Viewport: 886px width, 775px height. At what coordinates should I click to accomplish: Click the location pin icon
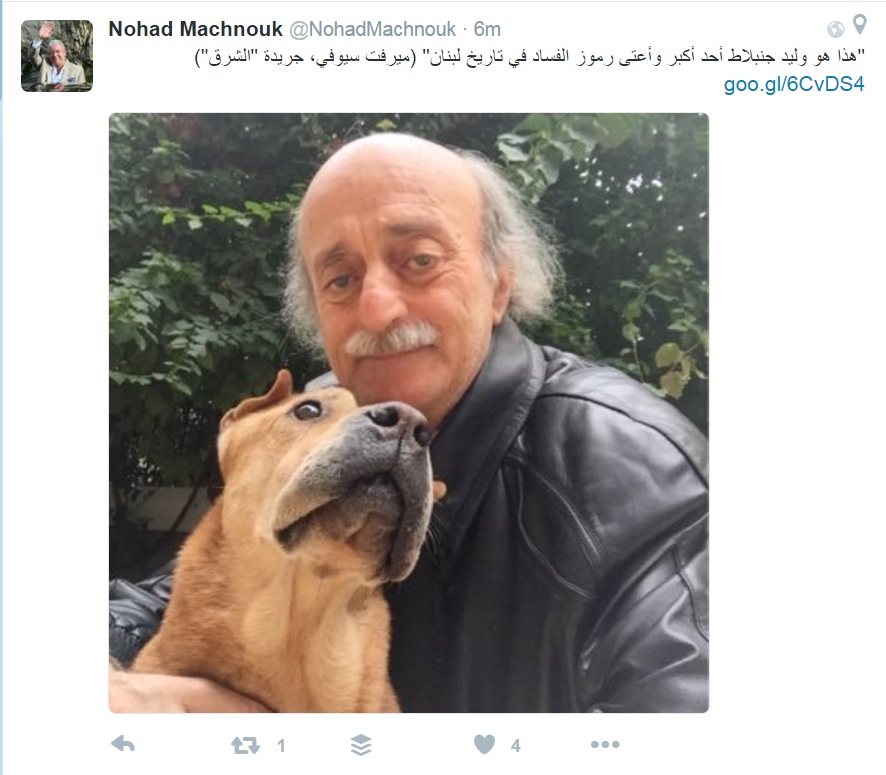[859, 24]
